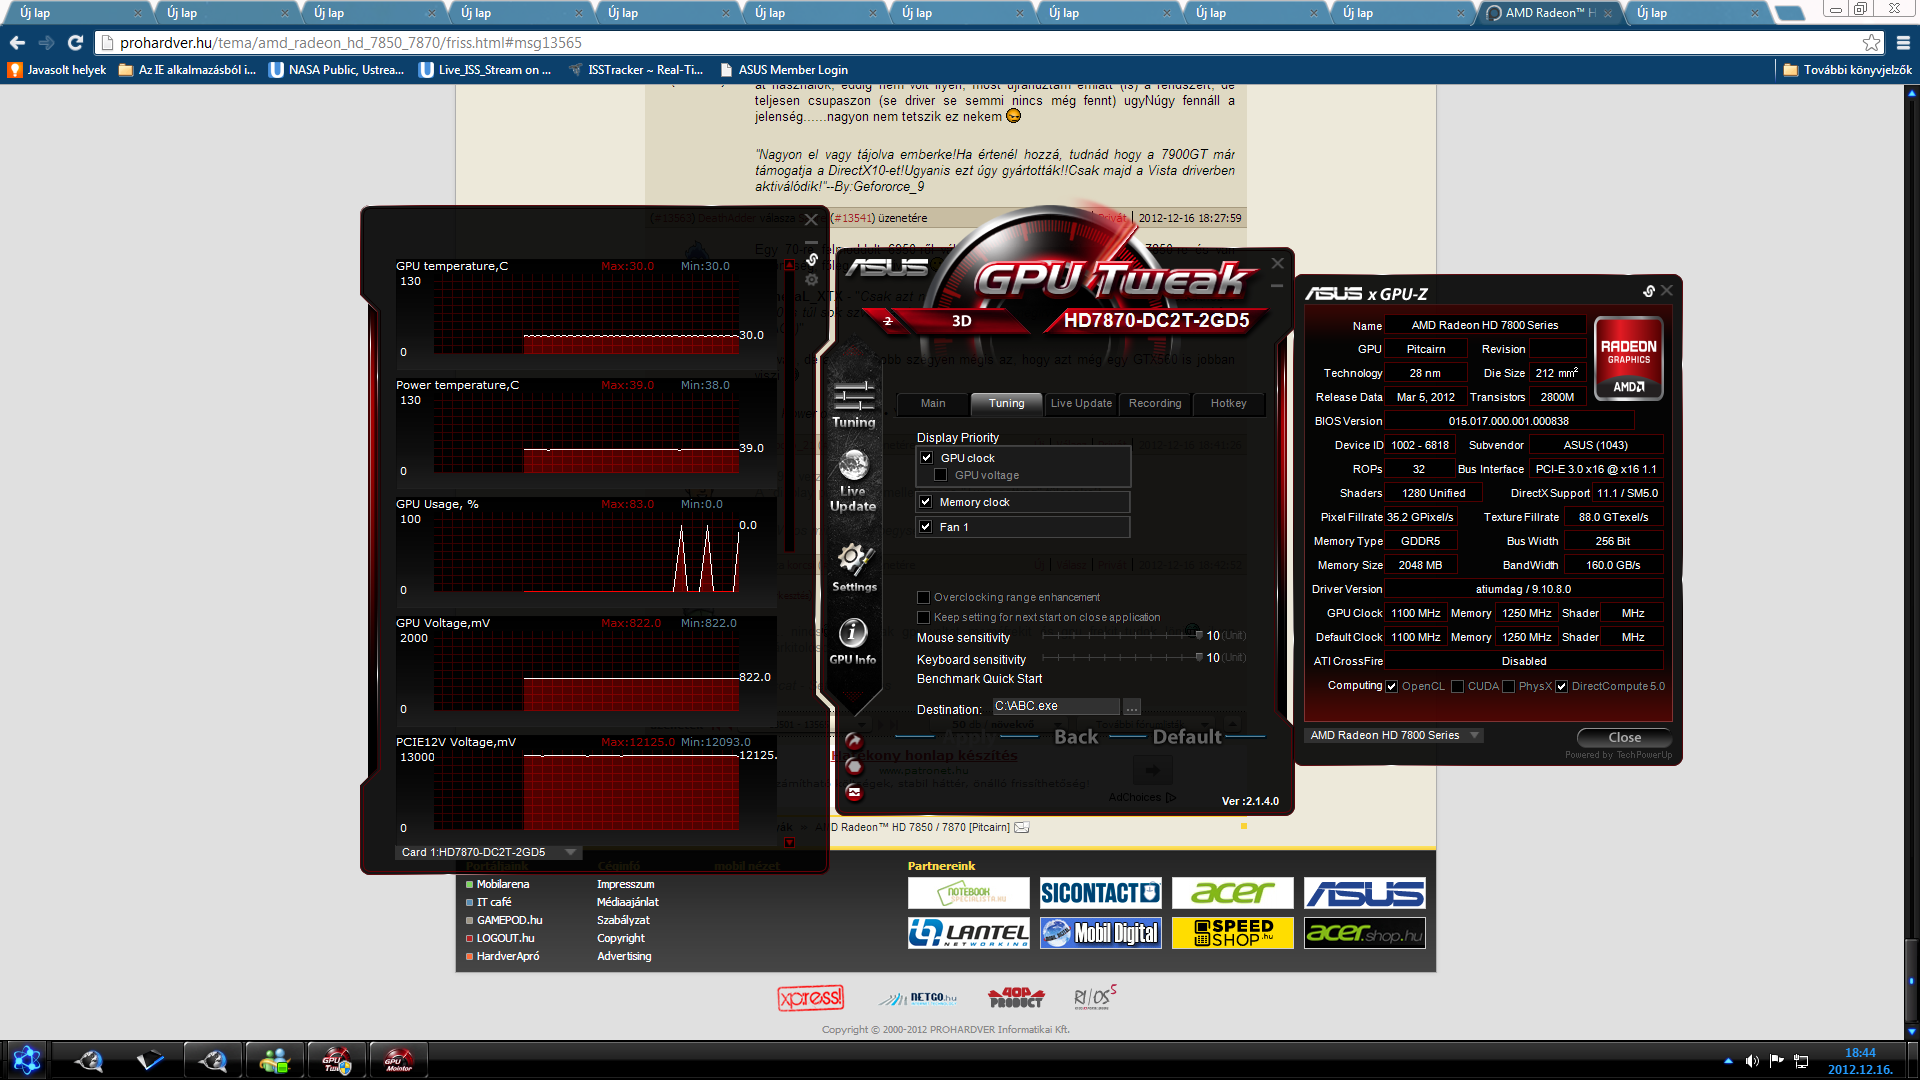Viewport: 1920px width, 1080px height.
Task: Select profile 2 in GPU Tweak header
Action: click(888, 320)
